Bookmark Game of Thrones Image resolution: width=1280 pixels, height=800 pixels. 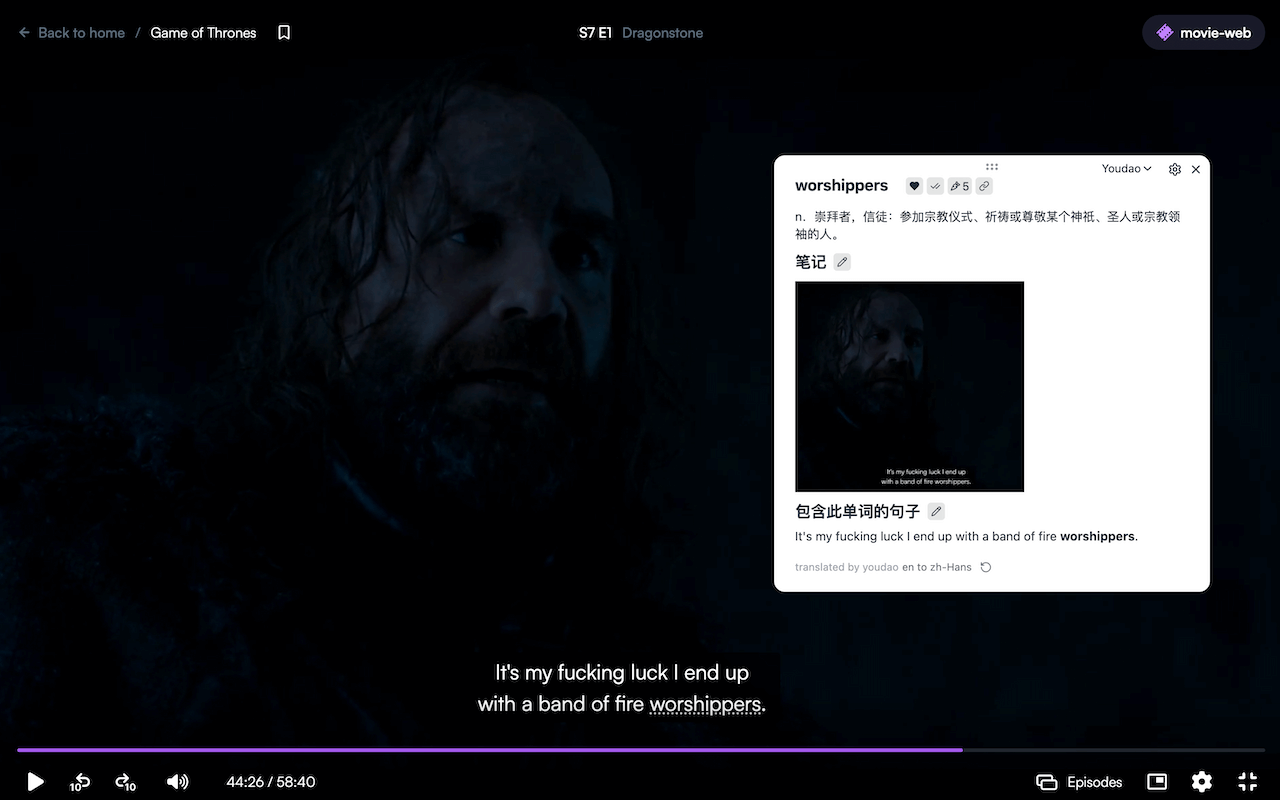pyautogui.click(x=284, y=33)
